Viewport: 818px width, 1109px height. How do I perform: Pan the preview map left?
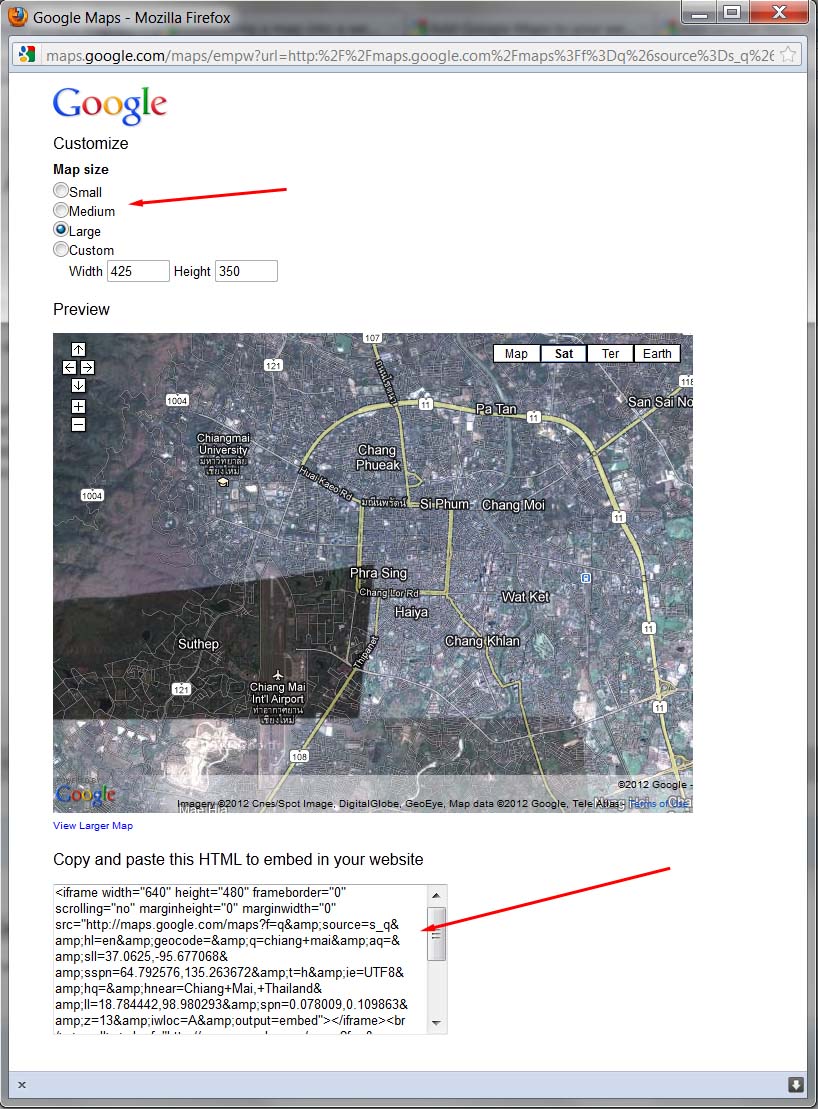point(69,368)
